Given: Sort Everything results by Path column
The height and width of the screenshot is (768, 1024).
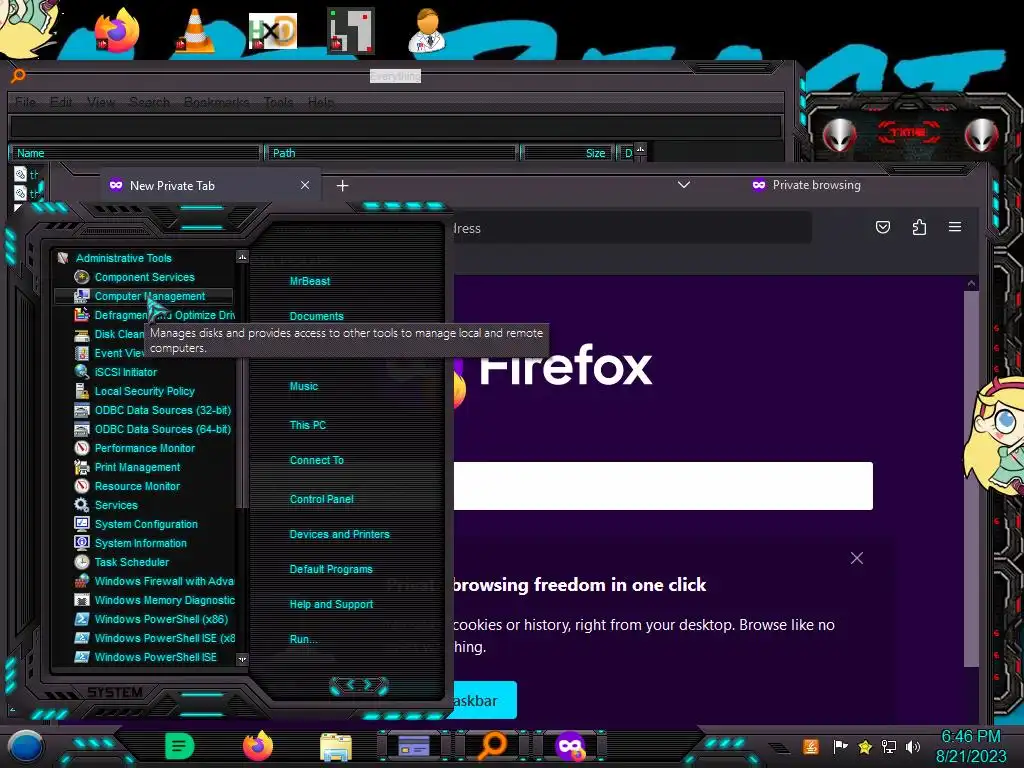Looking at the screenshot, I should [391, 153].
